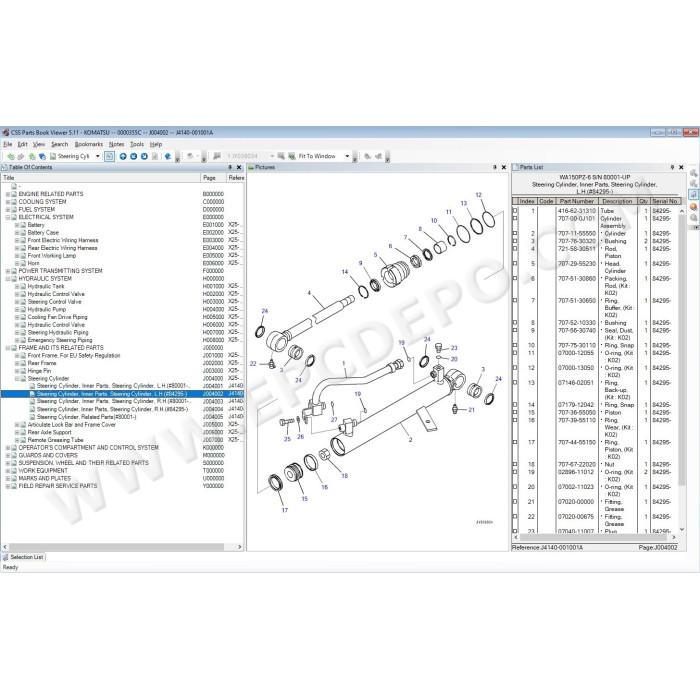Viewport: 700px width, 700px height.
Task: Open the File menu
Action: (8, 144)
